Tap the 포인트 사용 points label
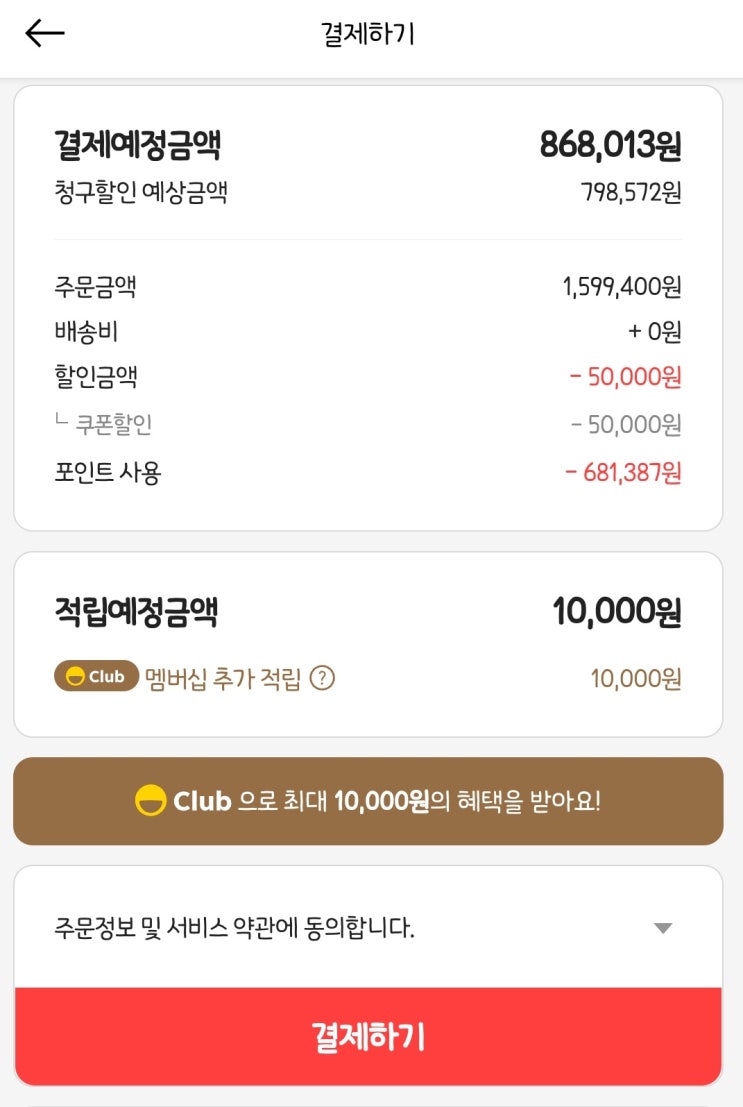The height and width of the screenshot is (1107, 743). 108,472
